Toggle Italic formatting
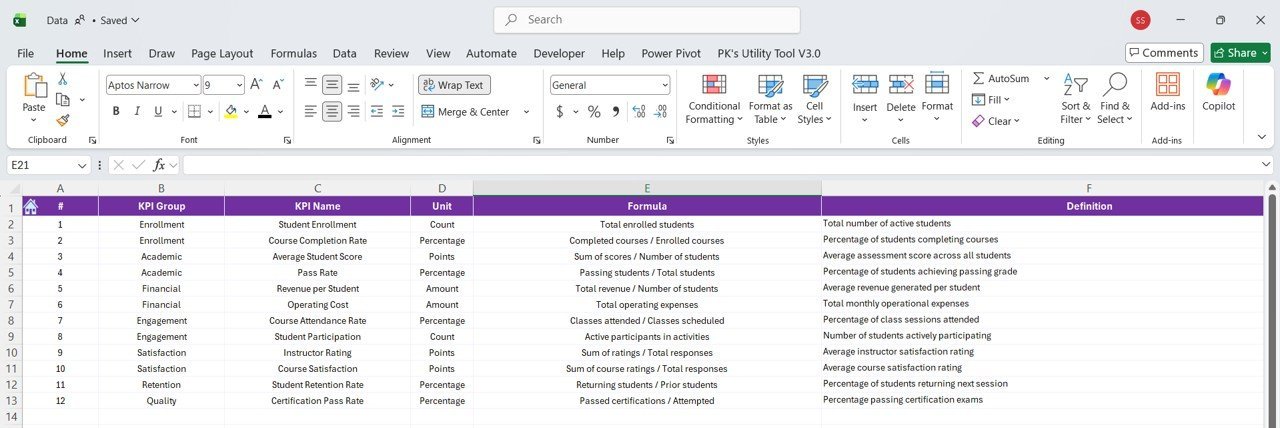 click(x=137, y=111)
